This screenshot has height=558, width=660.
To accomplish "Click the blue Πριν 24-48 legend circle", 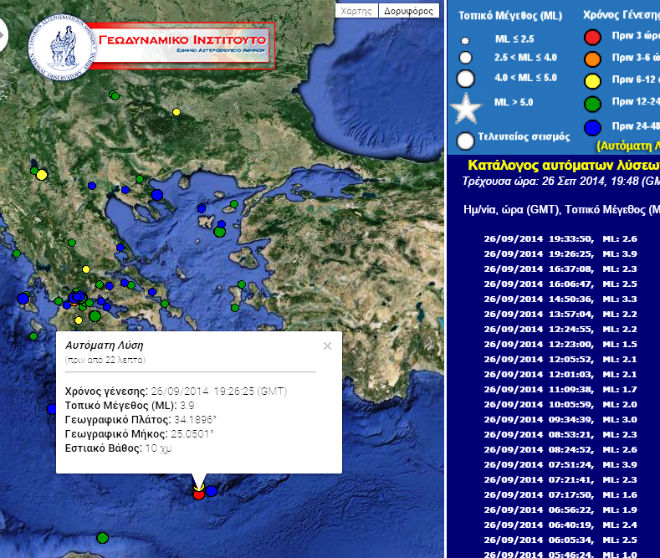I will click(592, 127).
